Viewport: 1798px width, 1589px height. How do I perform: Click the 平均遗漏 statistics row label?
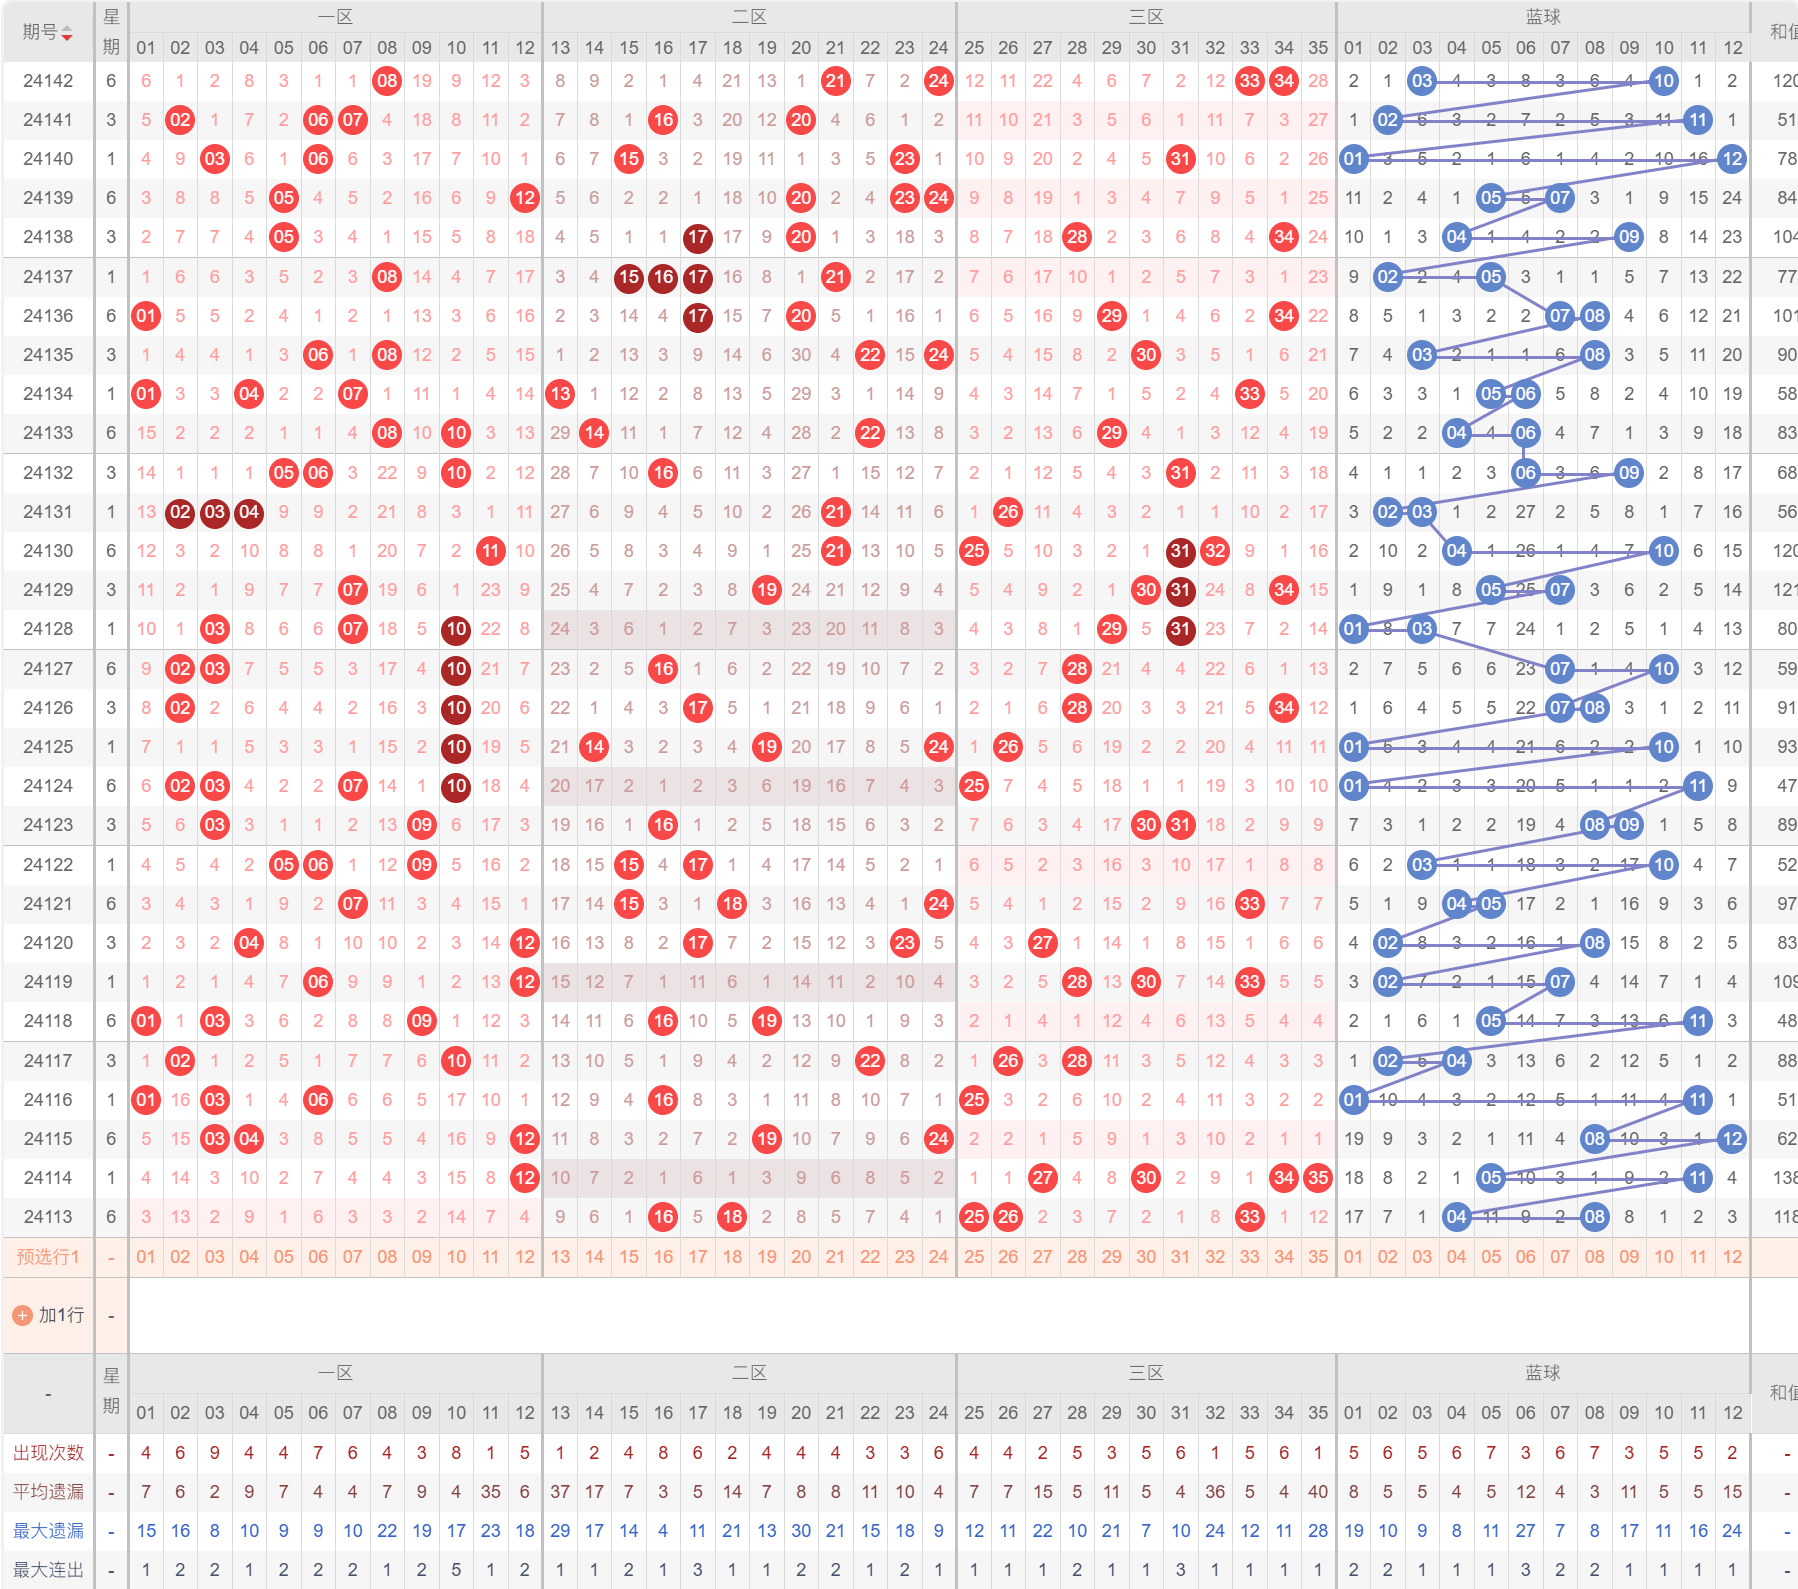point(48,1492)
